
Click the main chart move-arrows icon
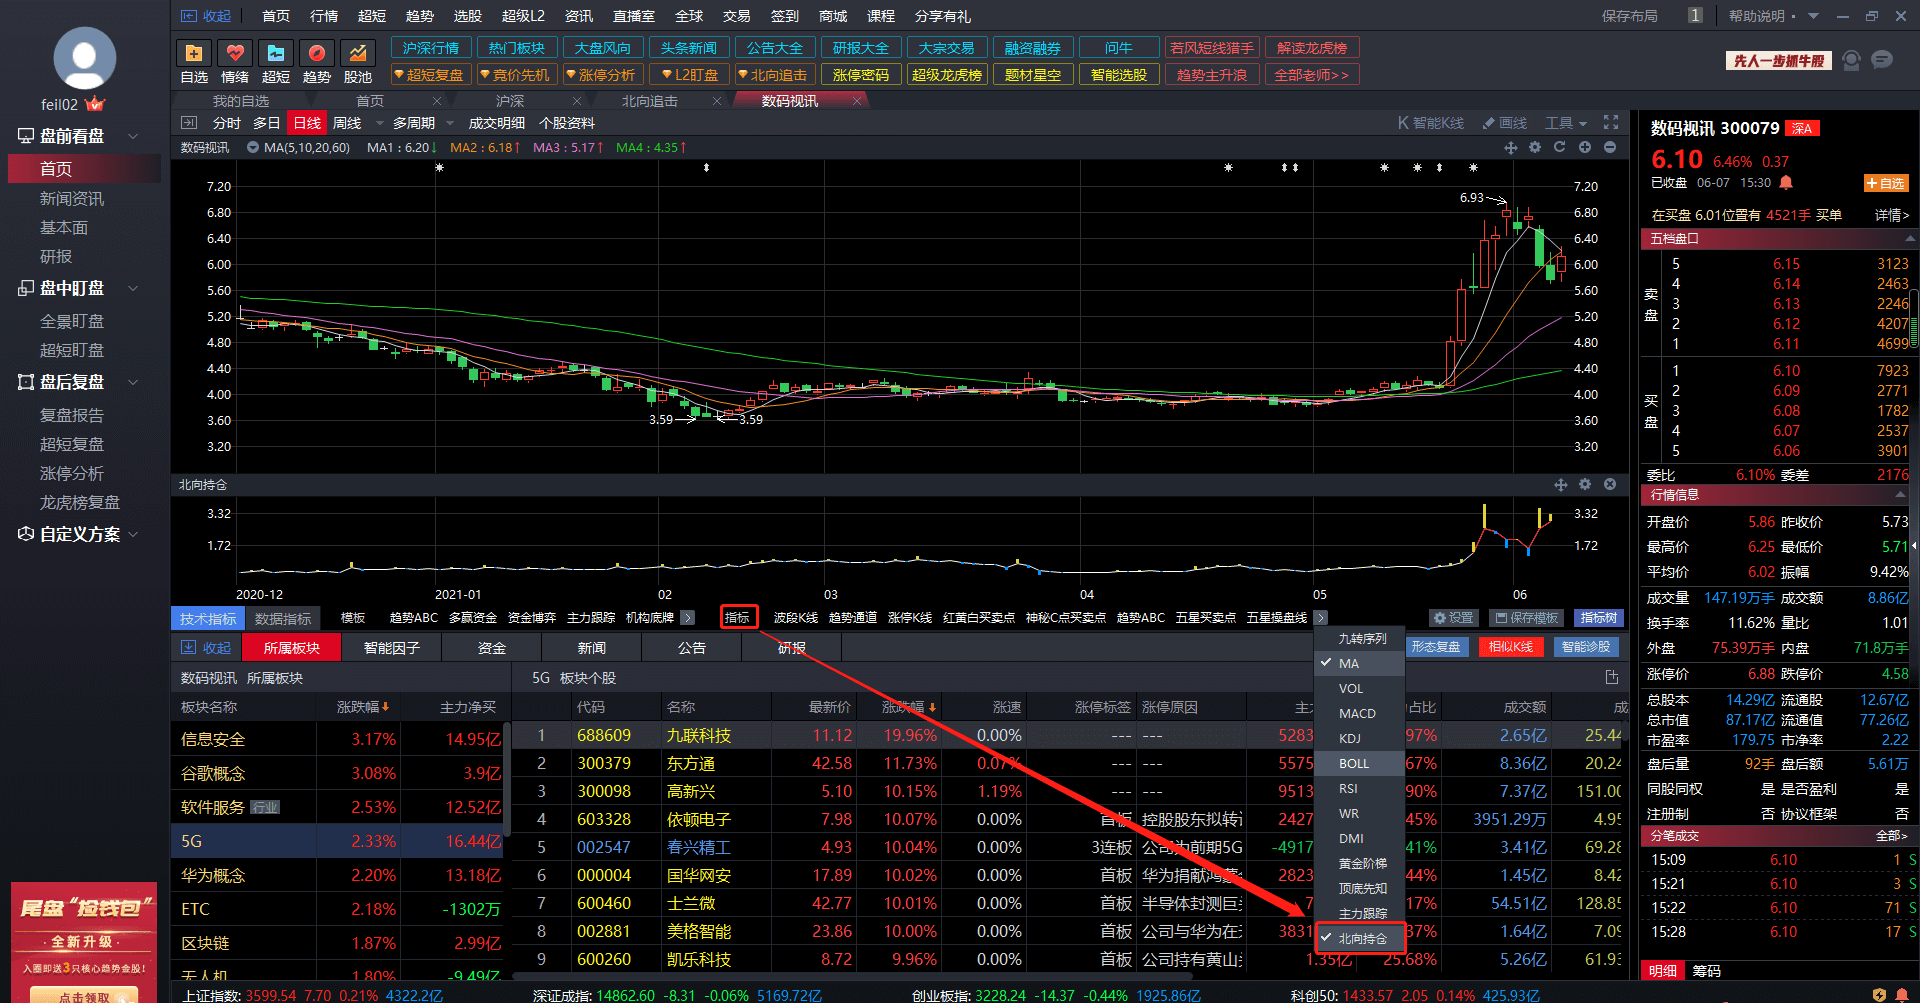coord(1511,147)
